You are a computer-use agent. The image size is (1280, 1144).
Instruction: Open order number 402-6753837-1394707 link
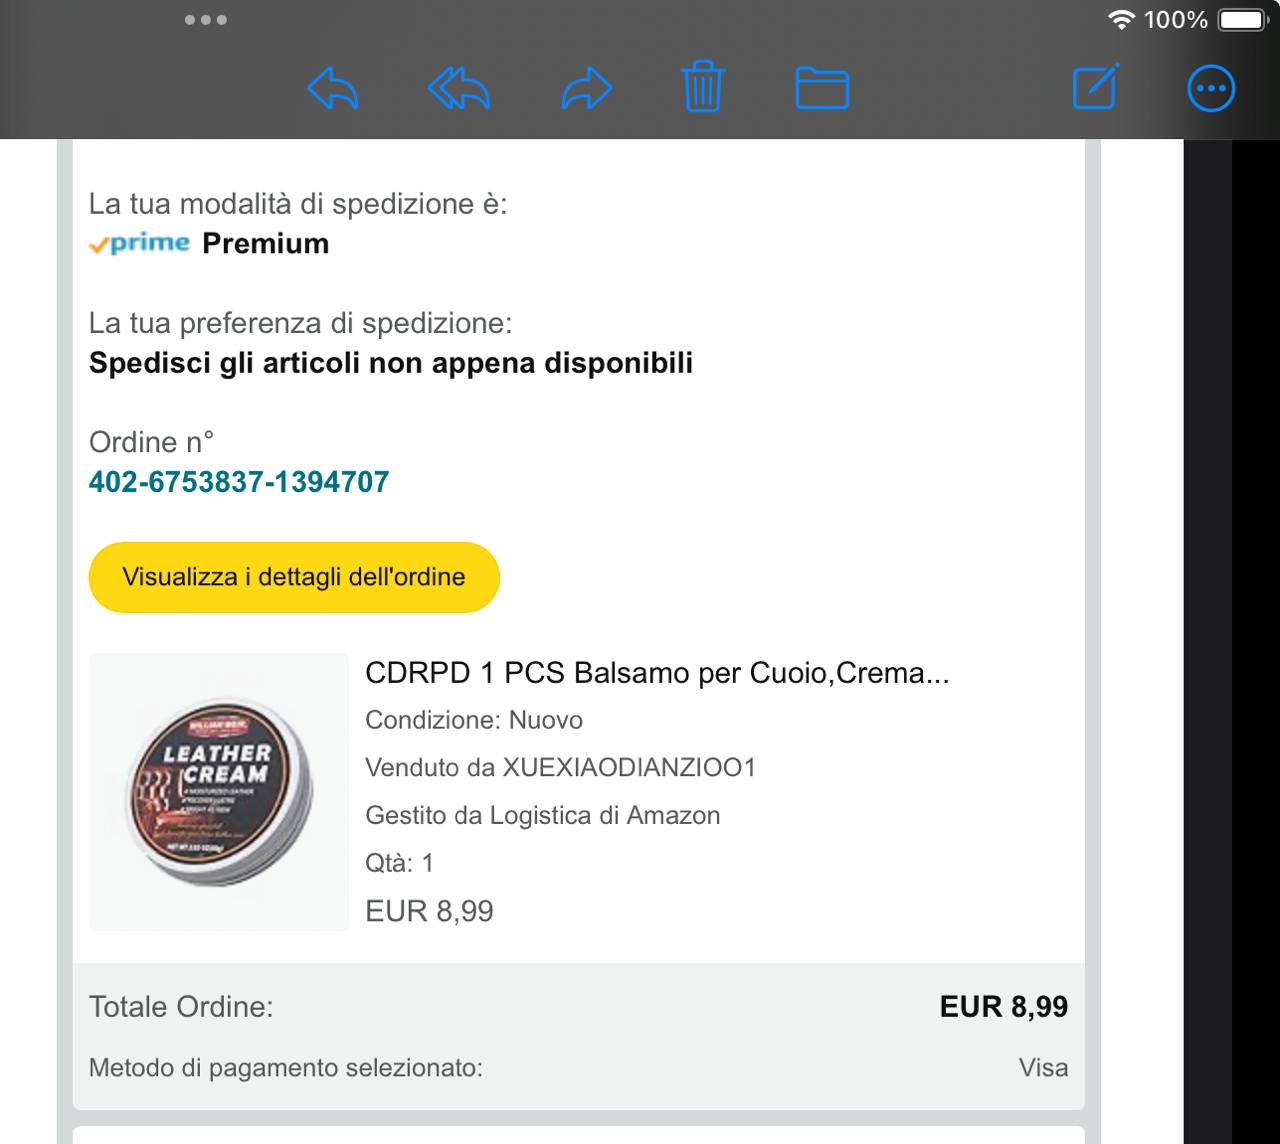[239, 482]
